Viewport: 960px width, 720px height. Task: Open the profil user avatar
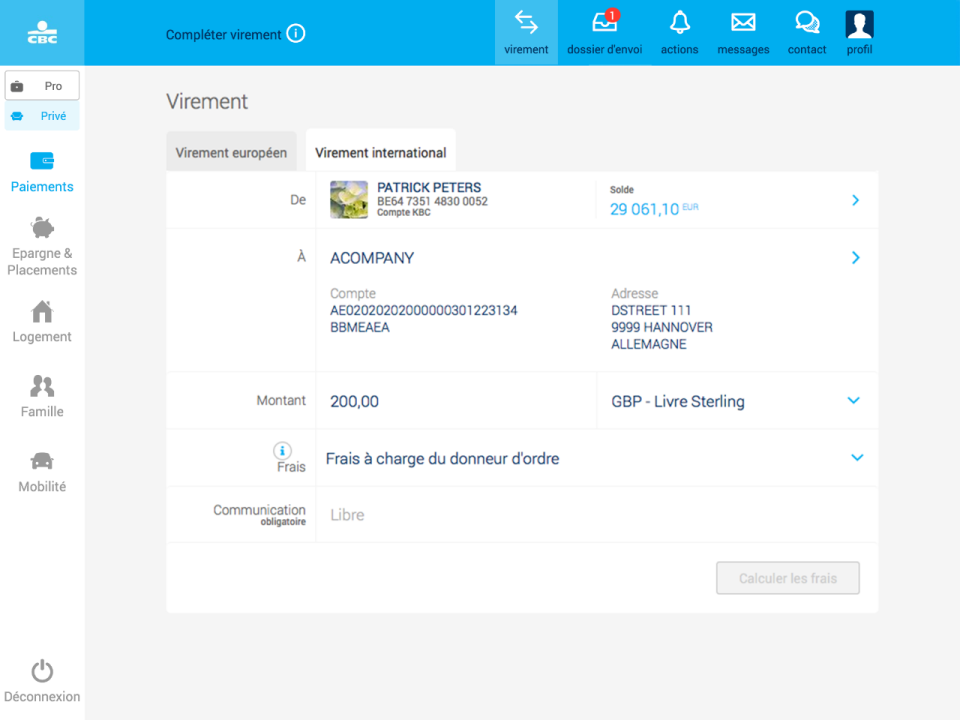[x=859, y=32]
